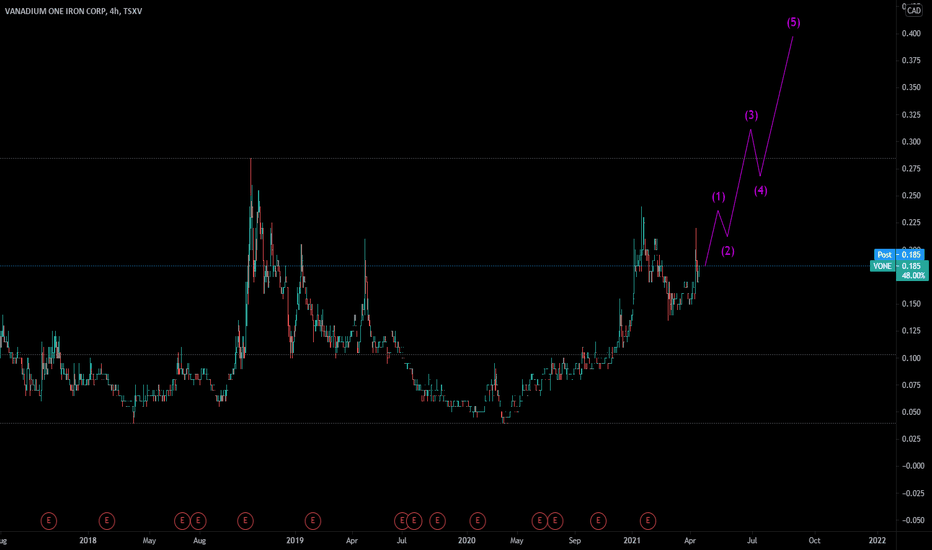The image size is (932, 550).
Task: Click the 0.075 price axis label
Action: 911,385
